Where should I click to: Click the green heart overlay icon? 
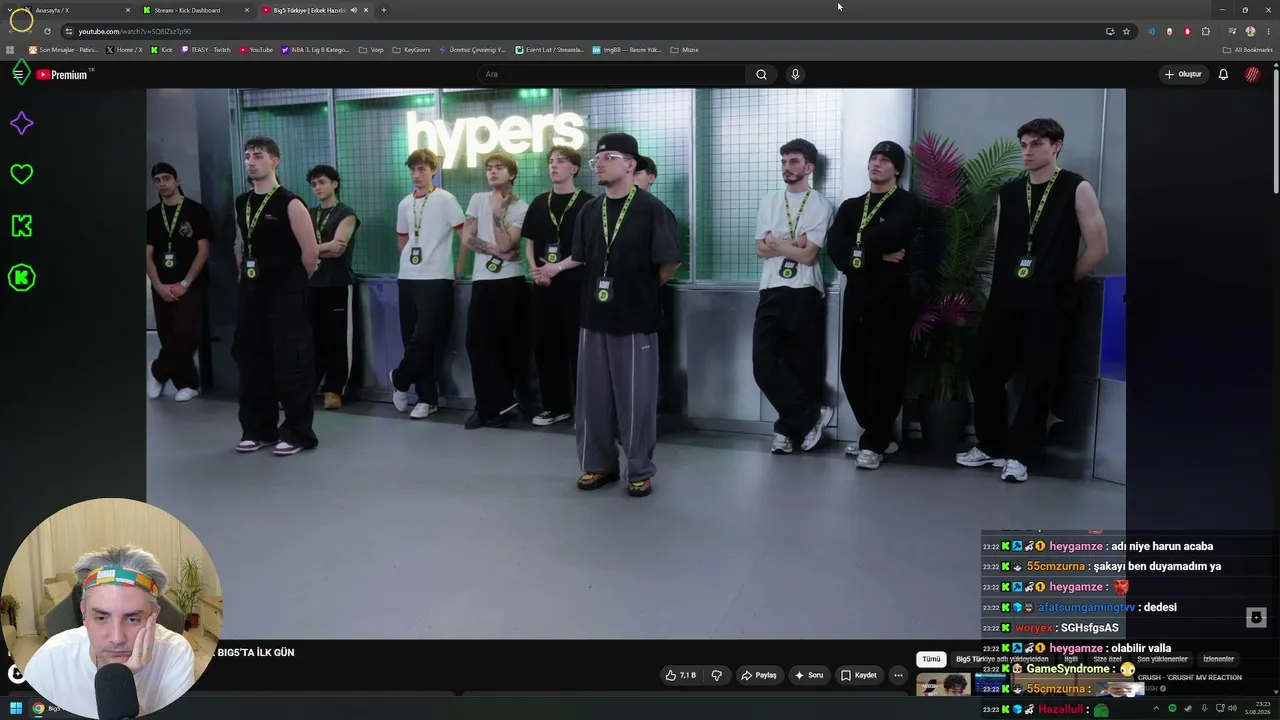(21, 174)
